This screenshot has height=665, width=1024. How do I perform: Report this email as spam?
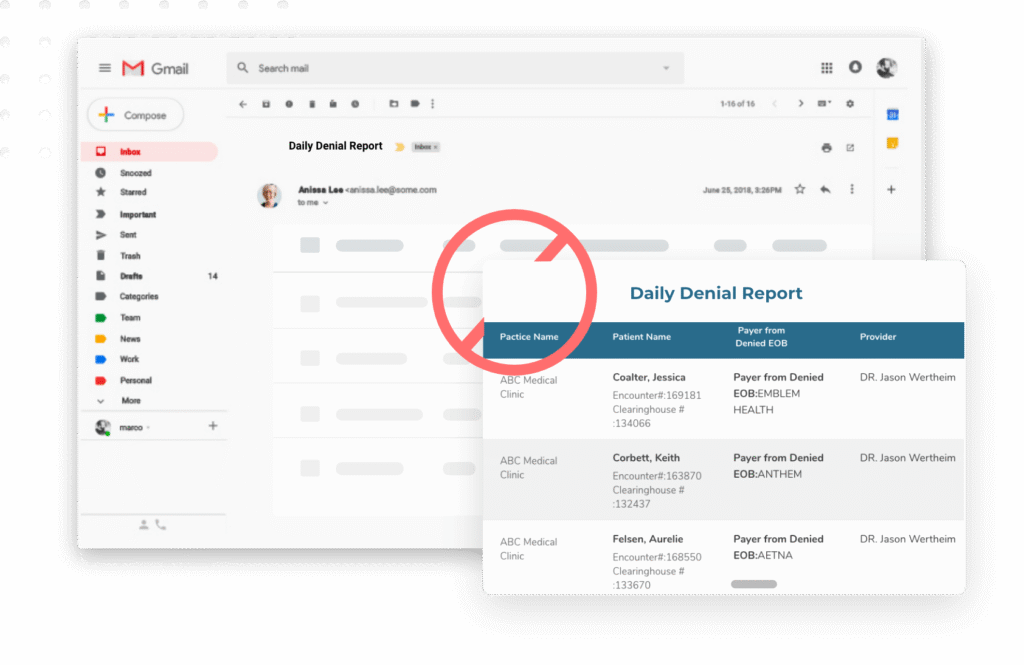(289, 104)
